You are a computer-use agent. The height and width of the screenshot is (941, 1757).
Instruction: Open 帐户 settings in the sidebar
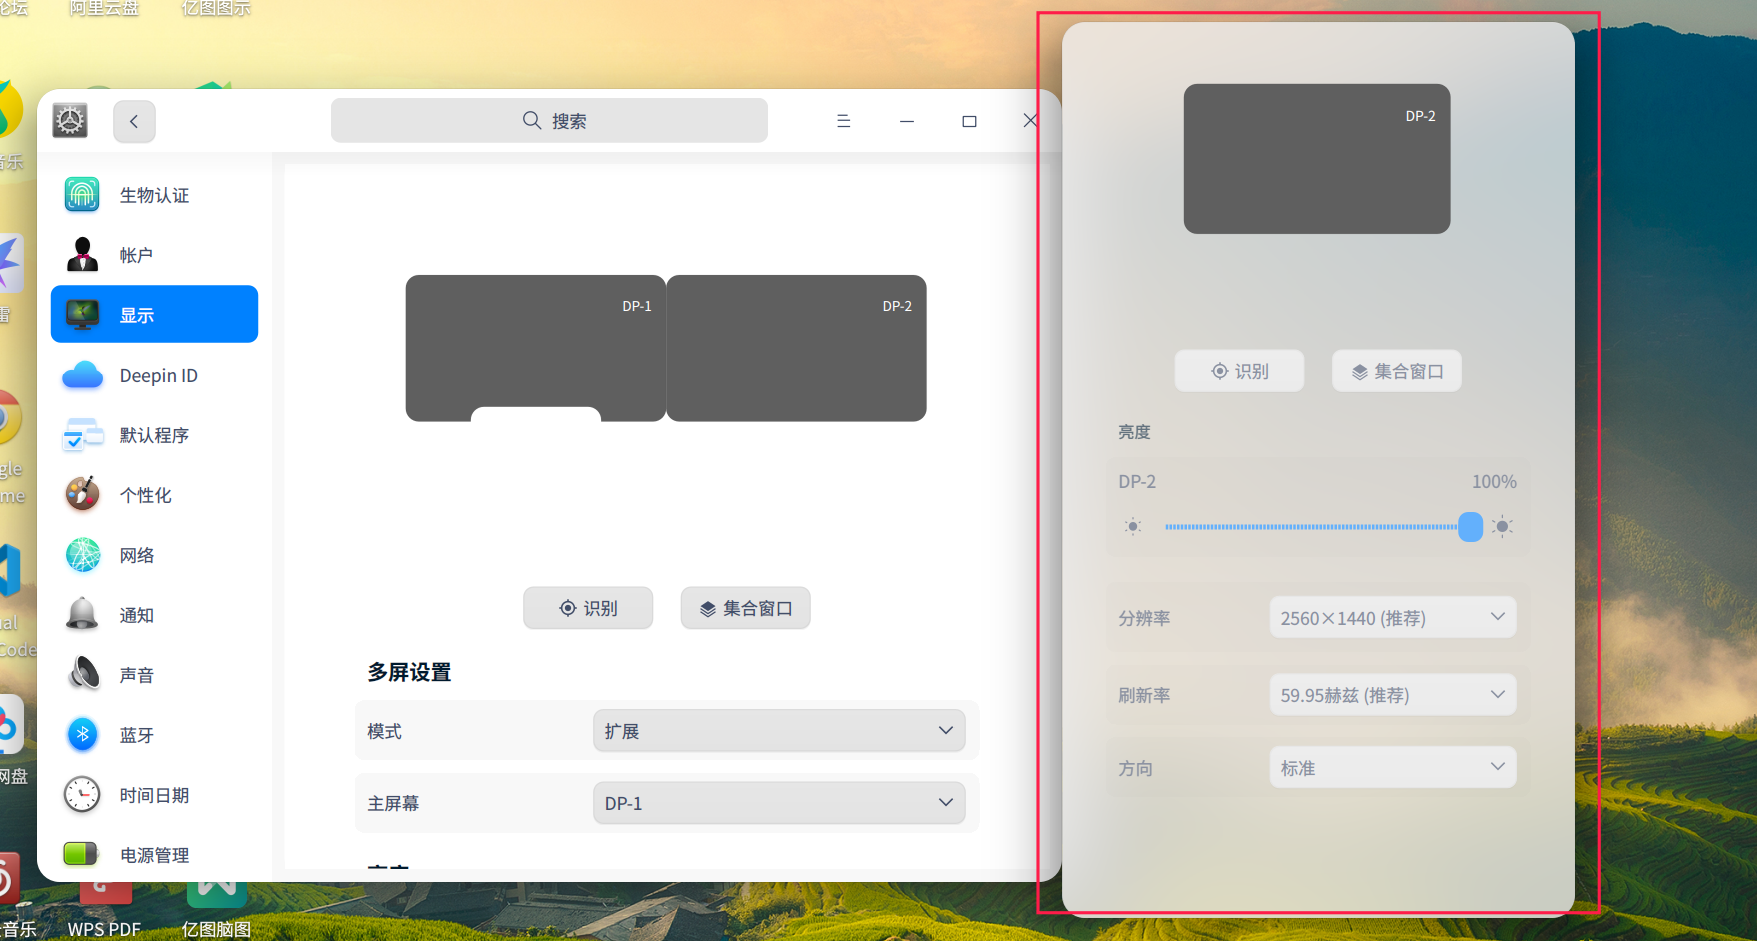click(154, 255)
